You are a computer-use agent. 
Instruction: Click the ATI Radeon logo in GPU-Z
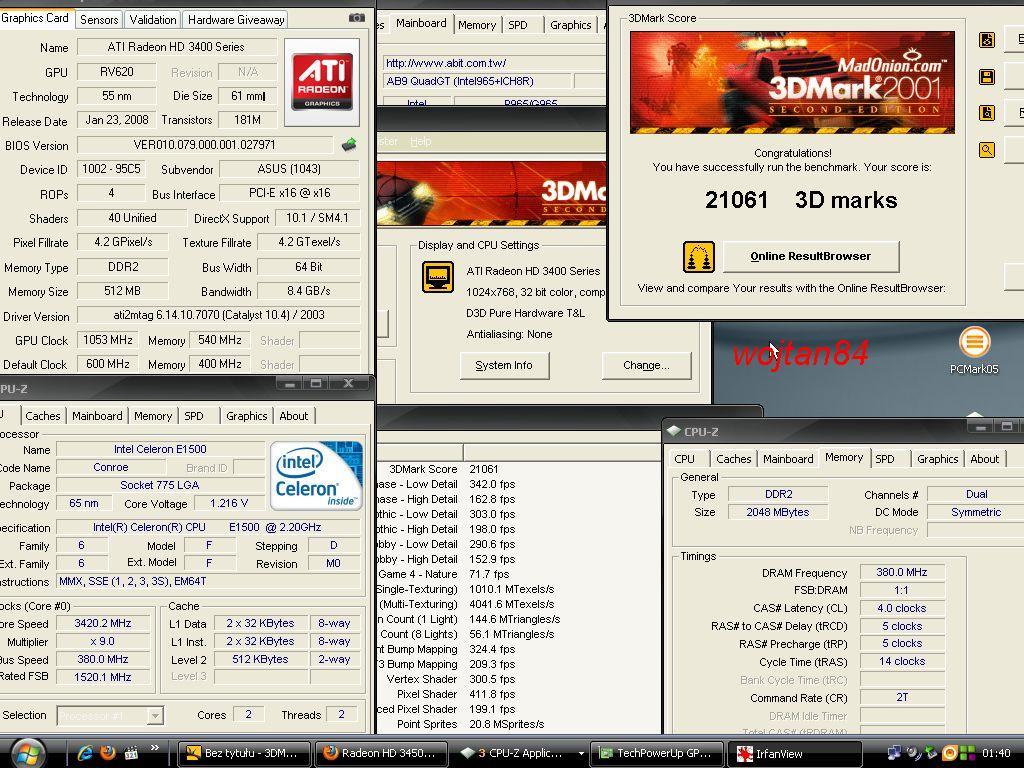[x=322, y=82]
